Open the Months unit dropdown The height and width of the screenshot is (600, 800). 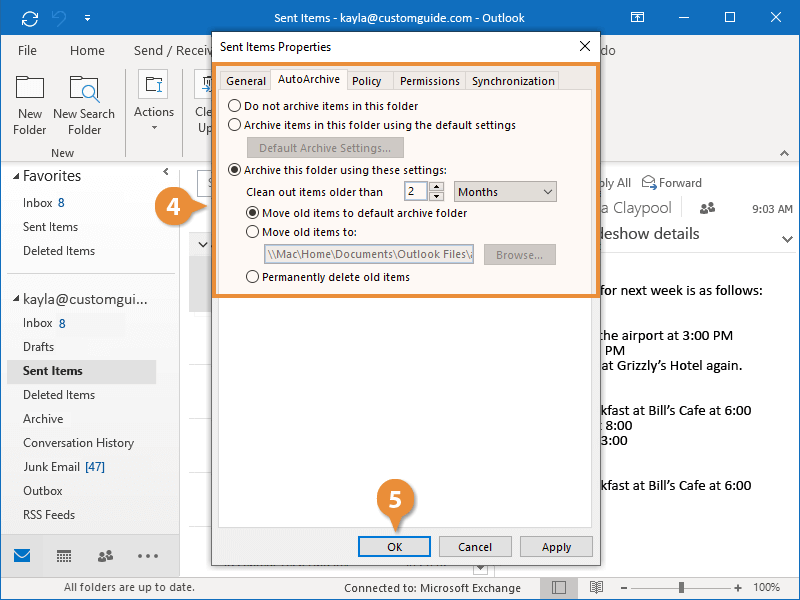tap(505, 192)
